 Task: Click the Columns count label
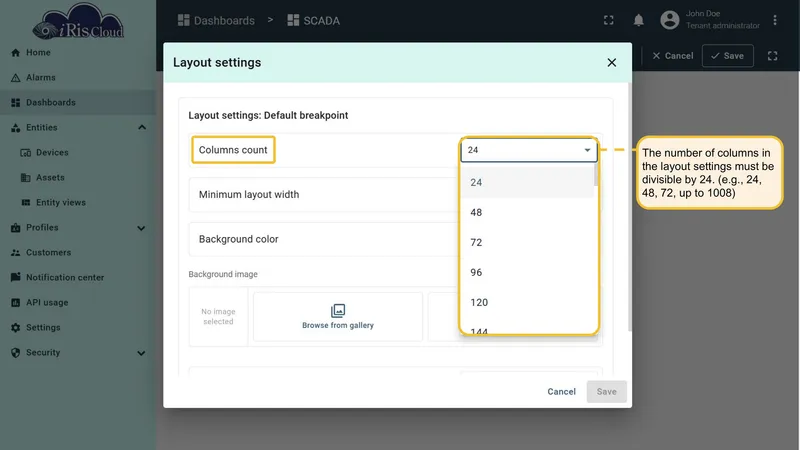(x=233, y=150)
